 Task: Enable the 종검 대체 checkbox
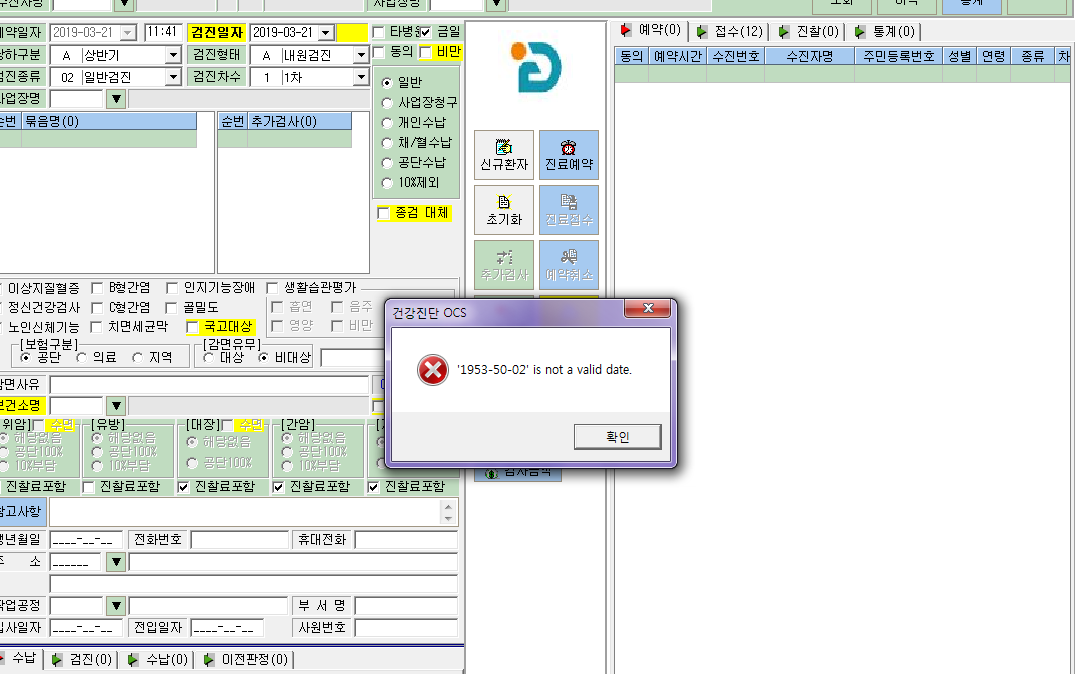(x=383, y=213)
